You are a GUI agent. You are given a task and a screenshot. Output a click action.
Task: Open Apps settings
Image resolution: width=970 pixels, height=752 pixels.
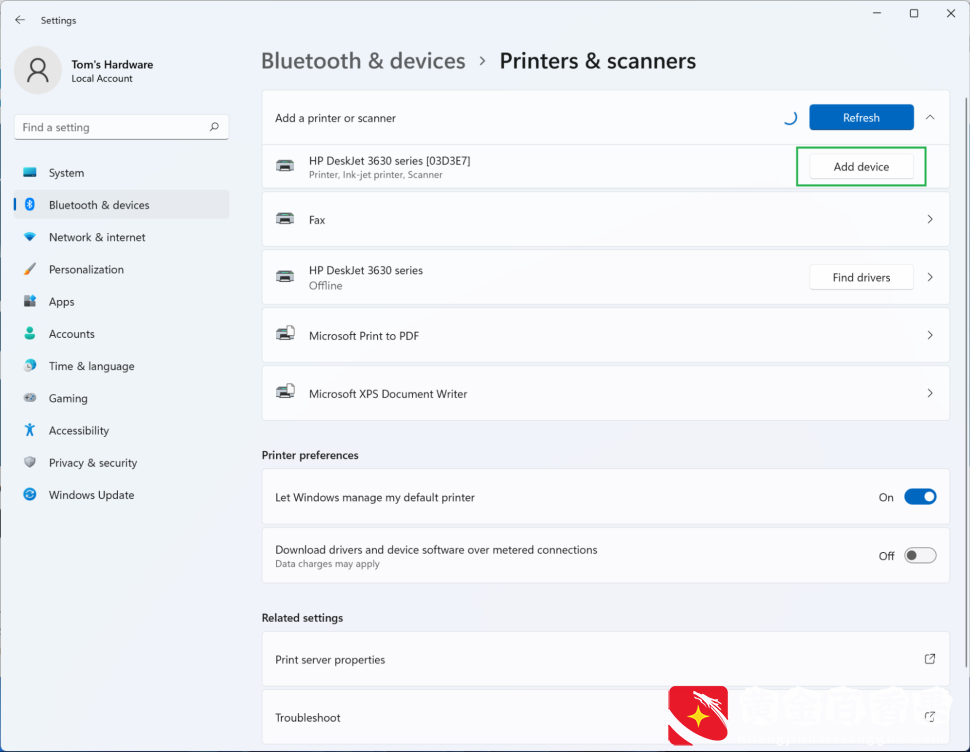pyautogui.click(x=121, y=301)
